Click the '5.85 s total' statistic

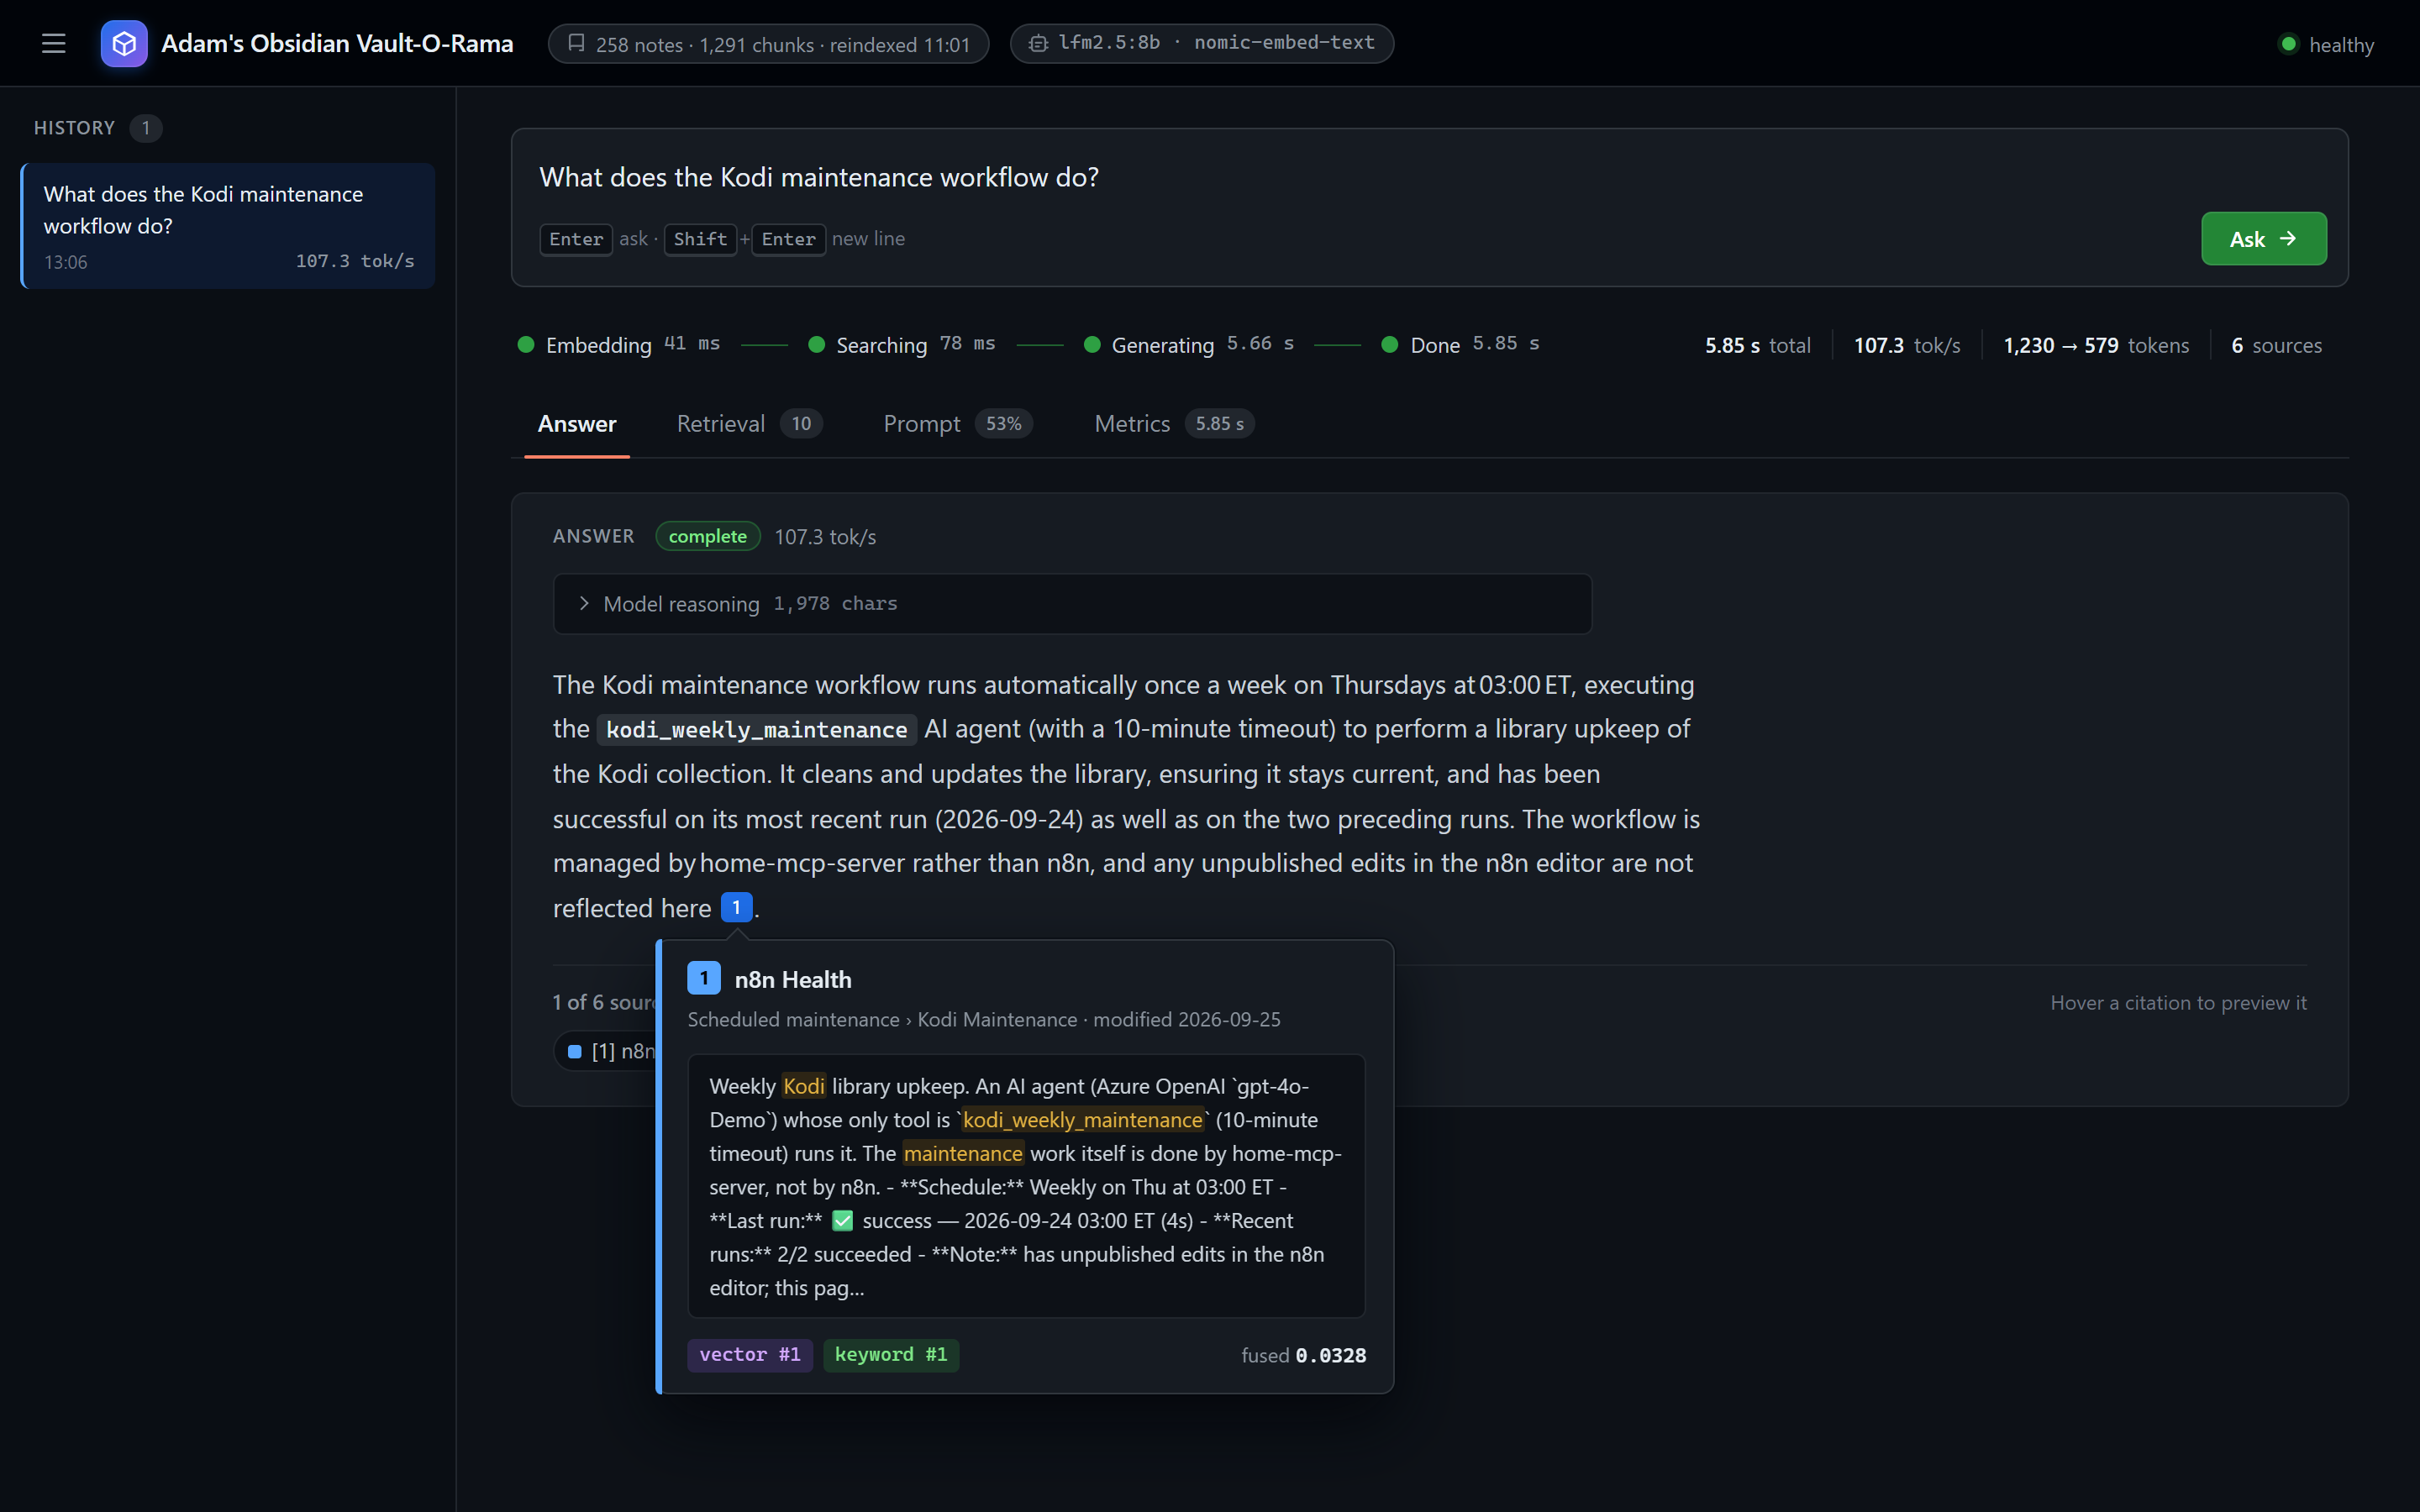(1757, 345)
